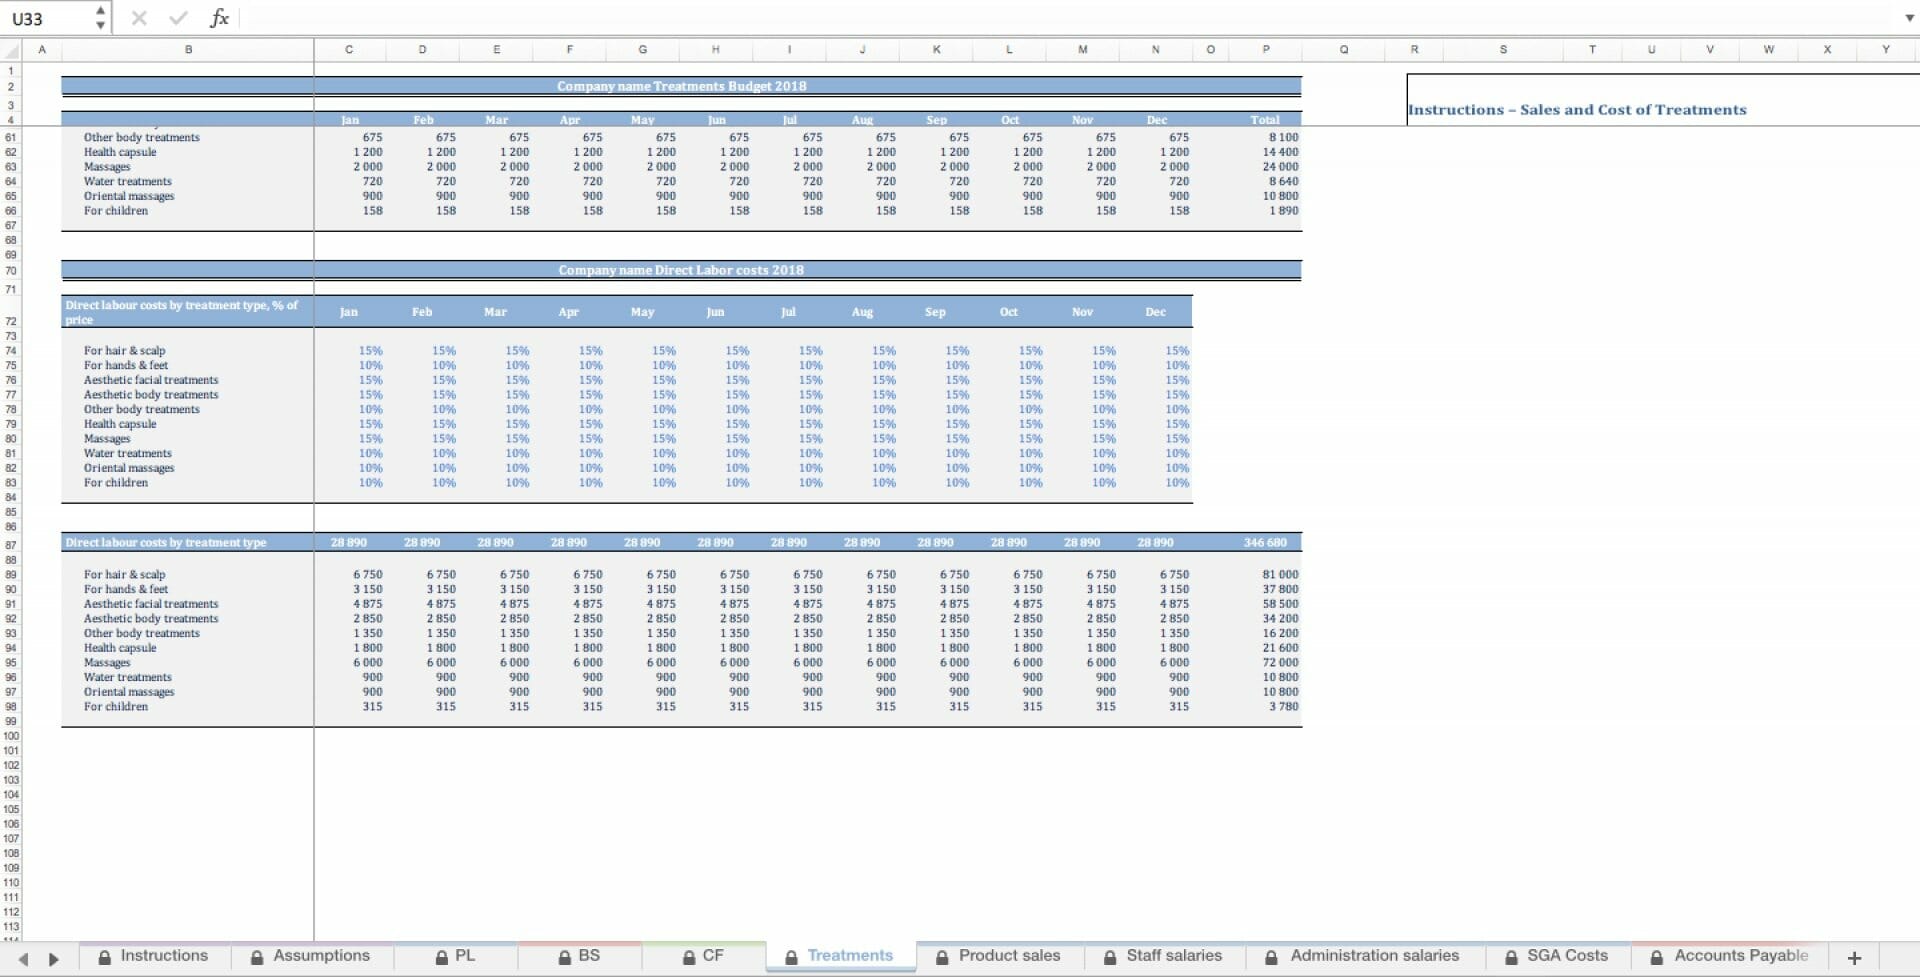Screen dimensions: 1920x977
Task: Switch to Staff salaries sheet tab
Action: pyautogui.click(x=1163, y=956)
